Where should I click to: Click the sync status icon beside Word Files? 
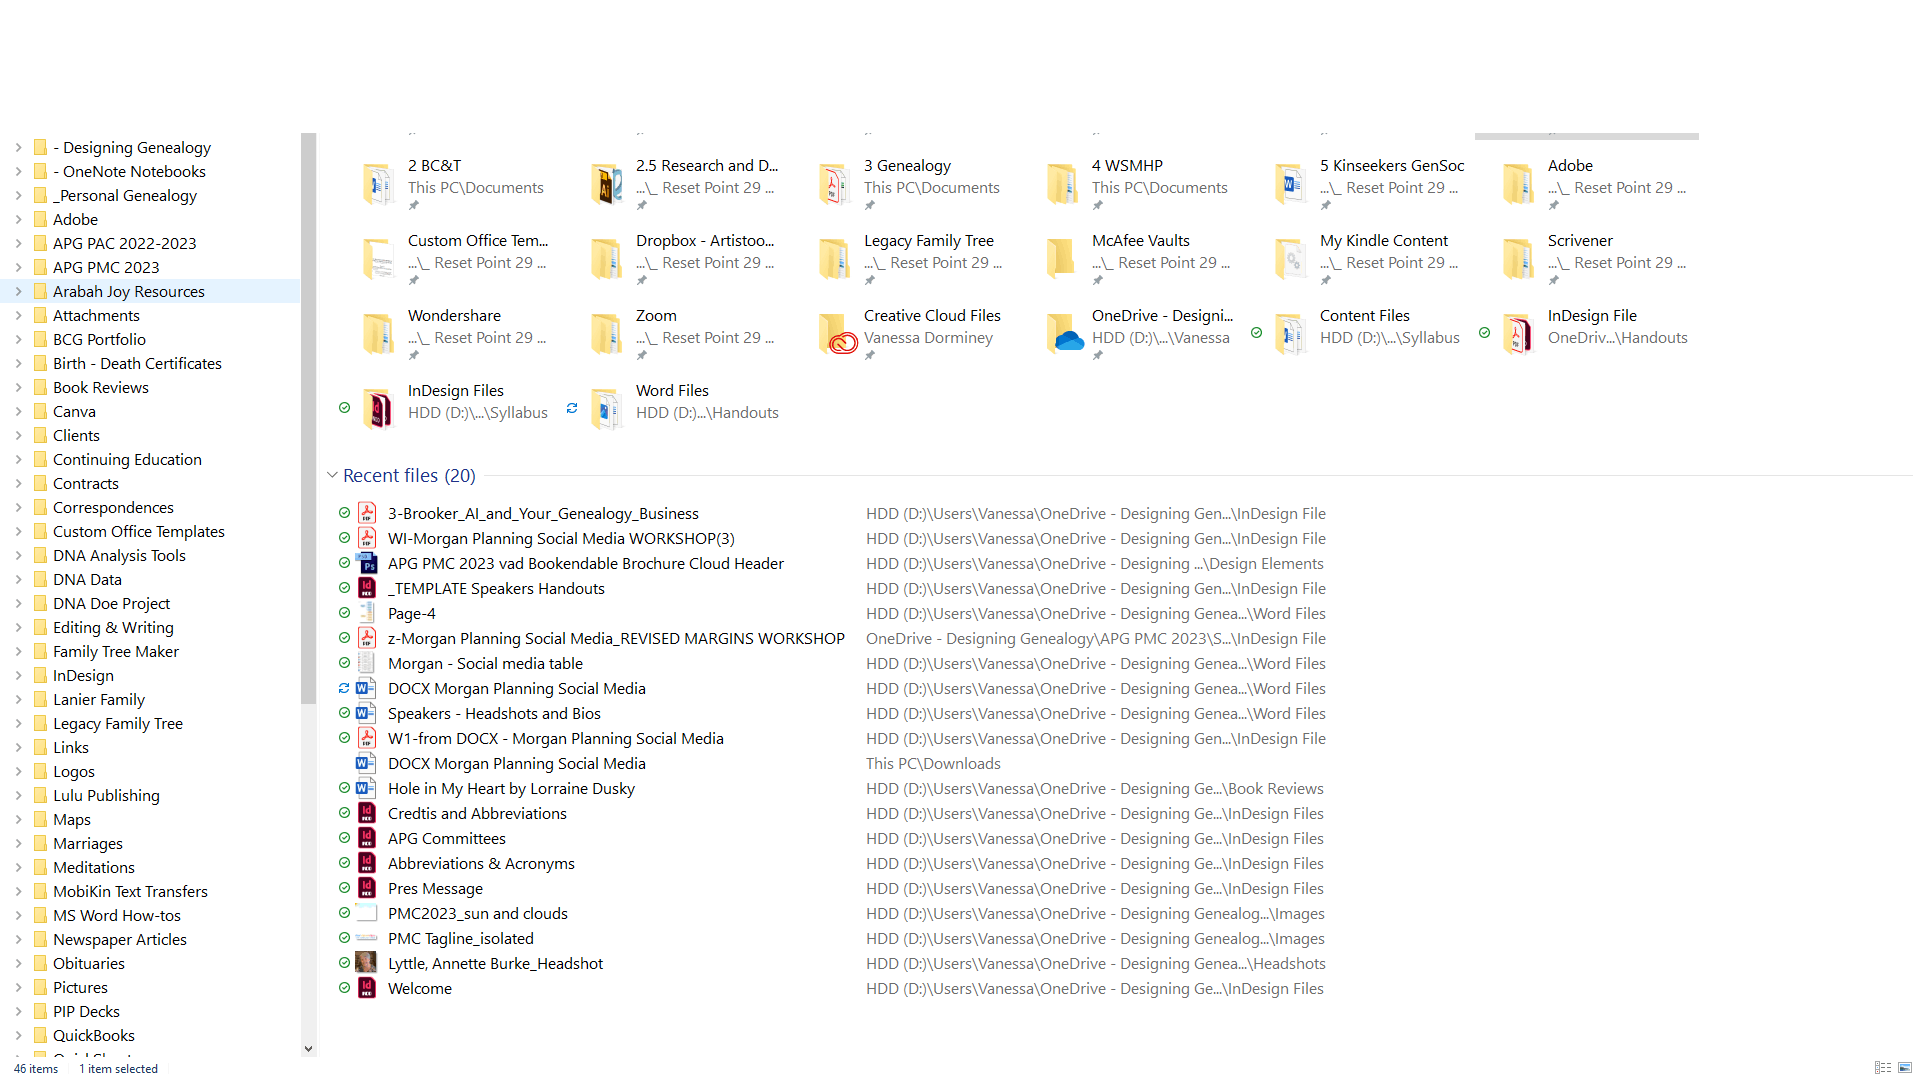[x=572, y=408]
